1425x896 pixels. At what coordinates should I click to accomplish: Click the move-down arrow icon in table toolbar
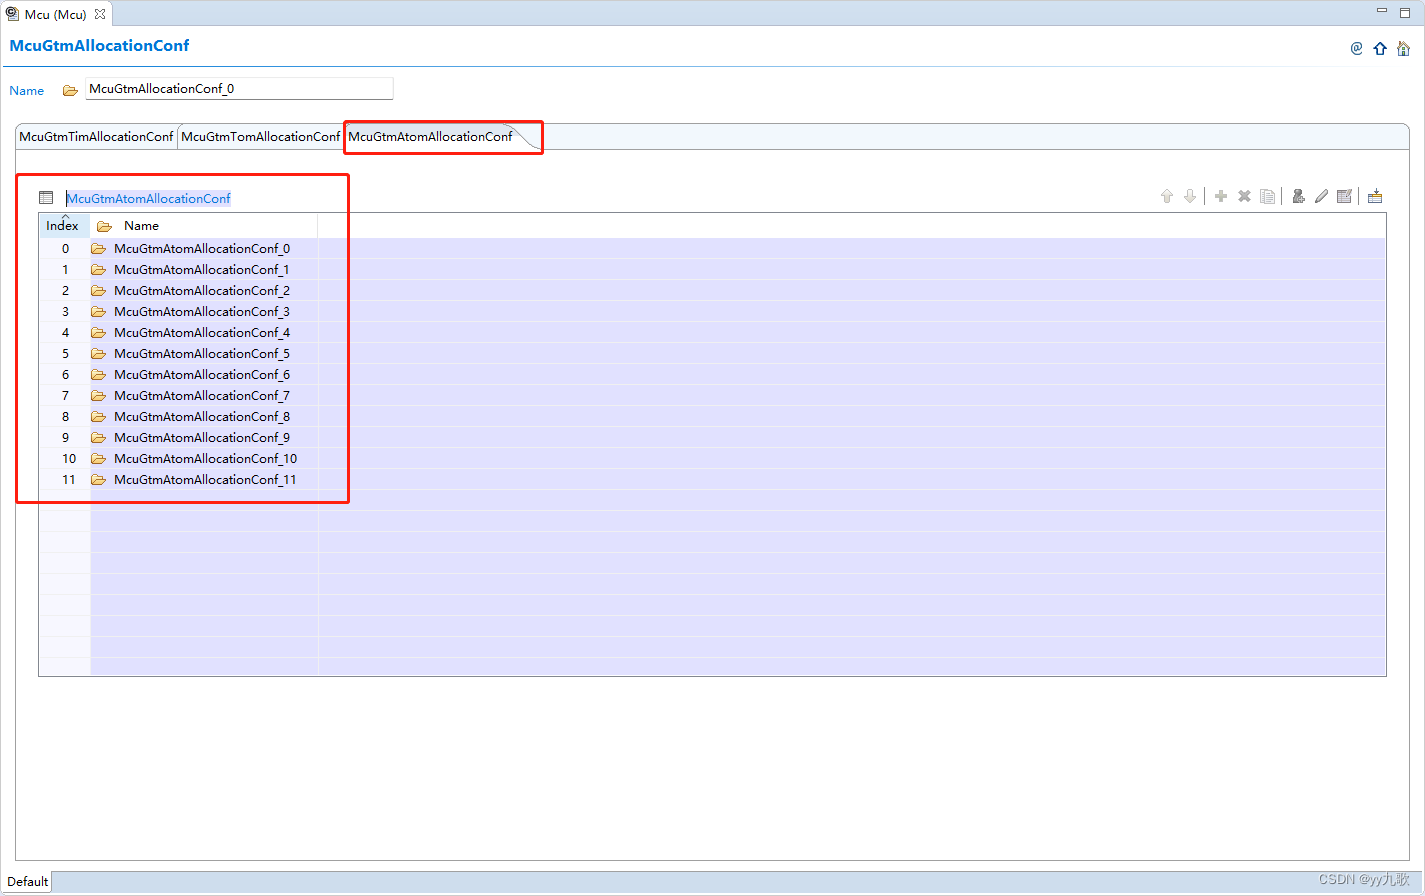[x=1190, y=196]
